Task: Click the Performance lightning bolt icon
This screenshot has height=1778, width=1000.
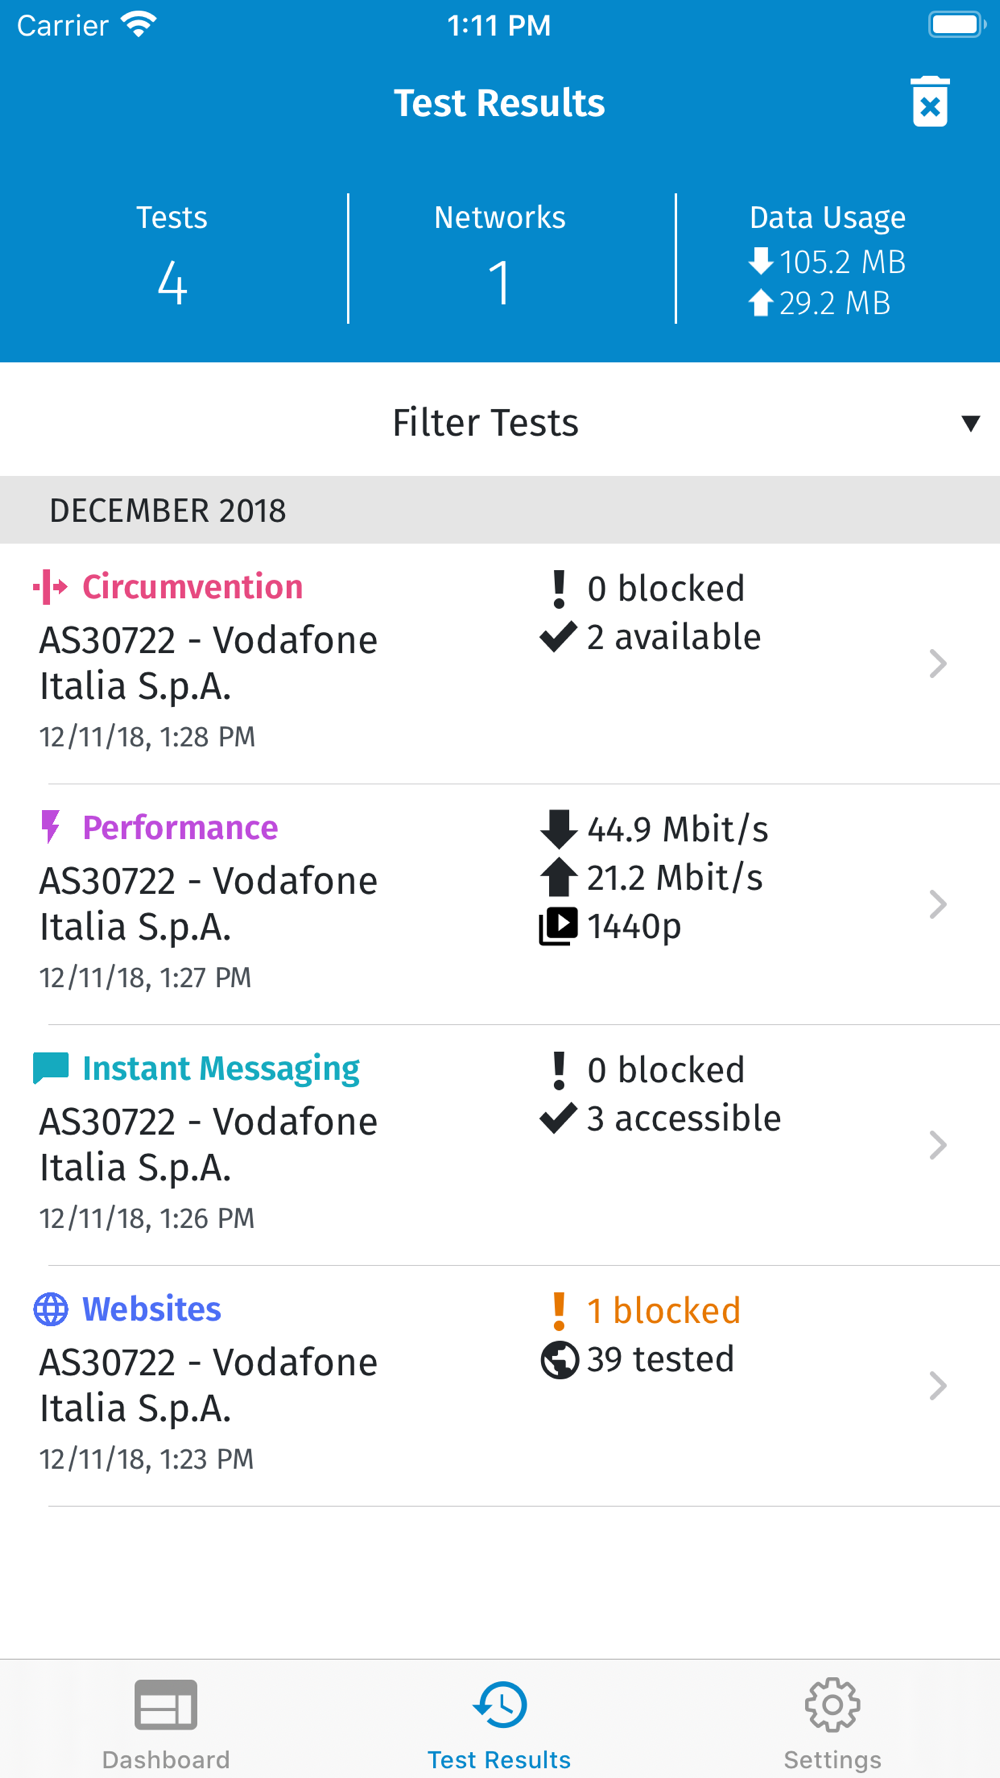Action: [x=50, y=827]
